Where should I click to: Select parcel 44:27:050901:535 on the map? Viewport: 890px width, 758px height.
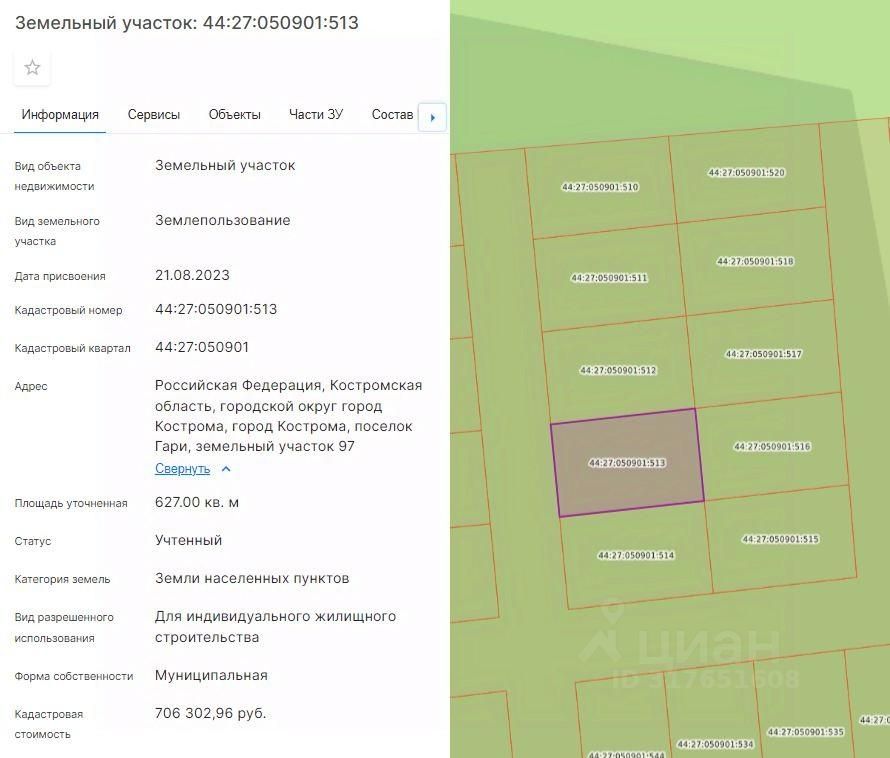805,732
